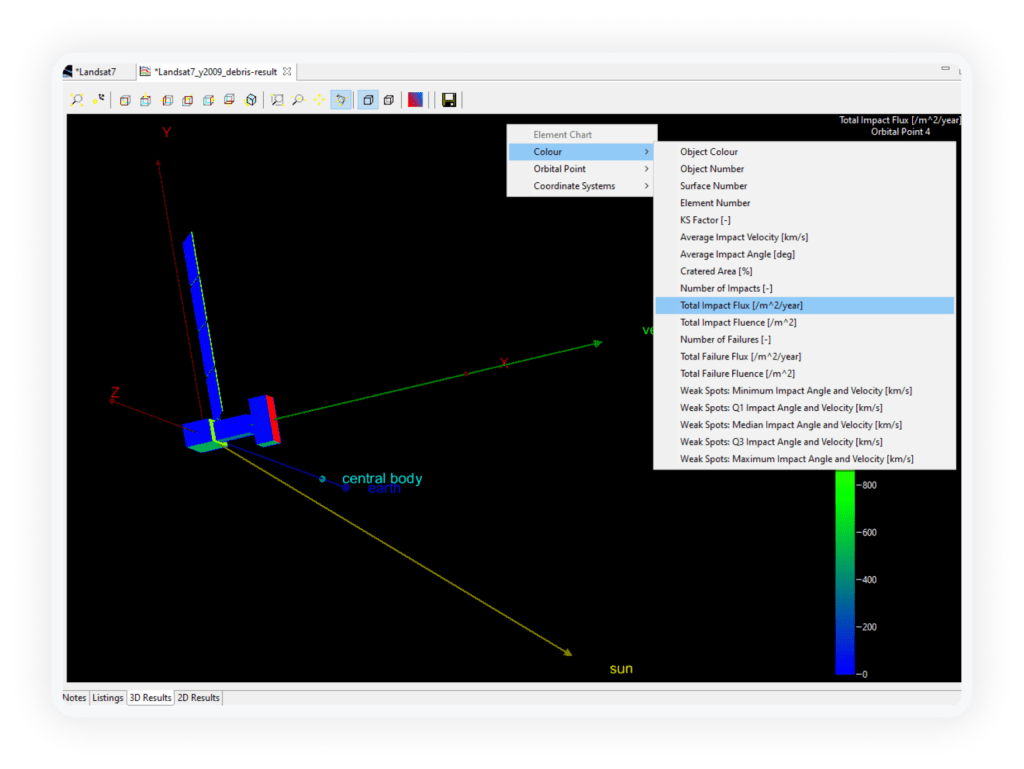
Task: Toggle the highlighted perspective cube button
Action: (x=368, y=100)
